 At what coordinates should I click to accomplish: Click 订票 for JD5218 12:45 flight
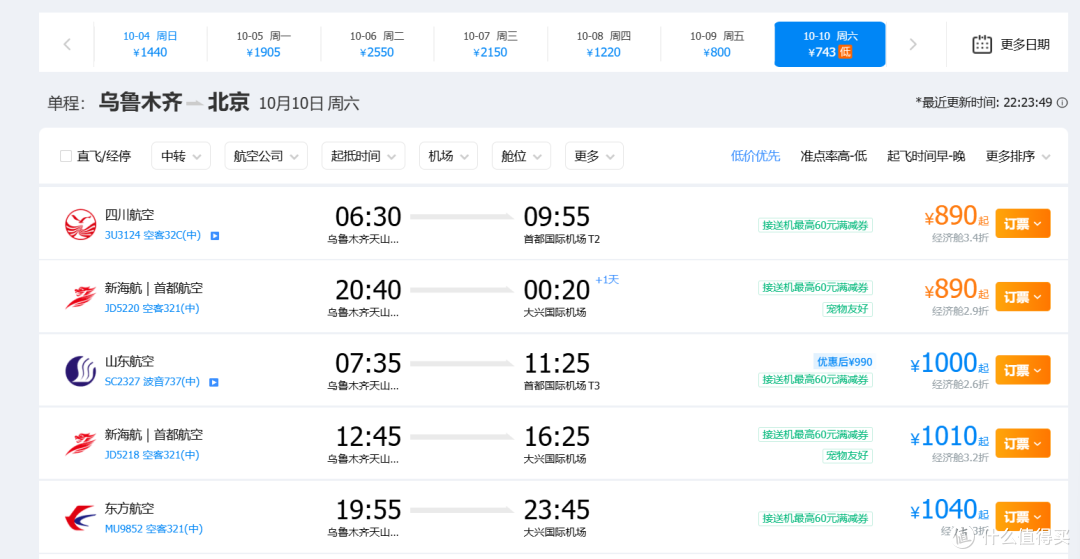[x=1023, y=443]
